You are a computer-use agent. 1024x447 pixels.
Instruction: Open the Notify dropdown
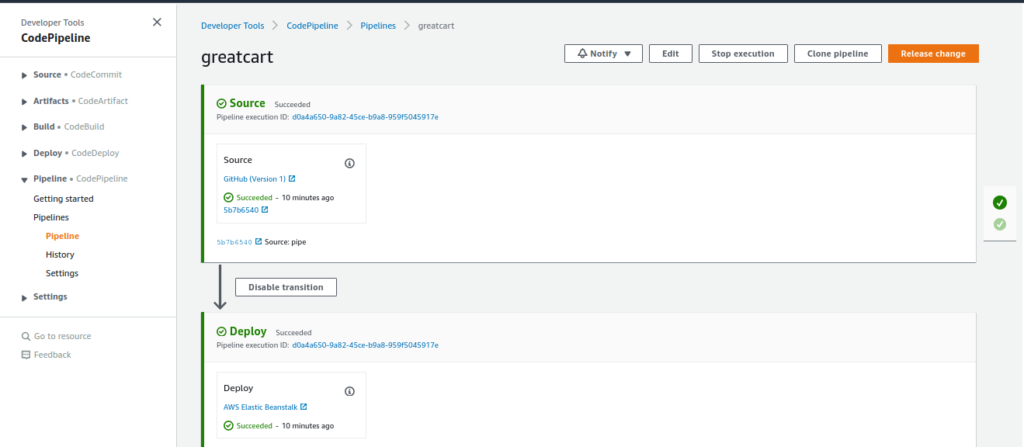pyautogui.click(x=603, y=54)
